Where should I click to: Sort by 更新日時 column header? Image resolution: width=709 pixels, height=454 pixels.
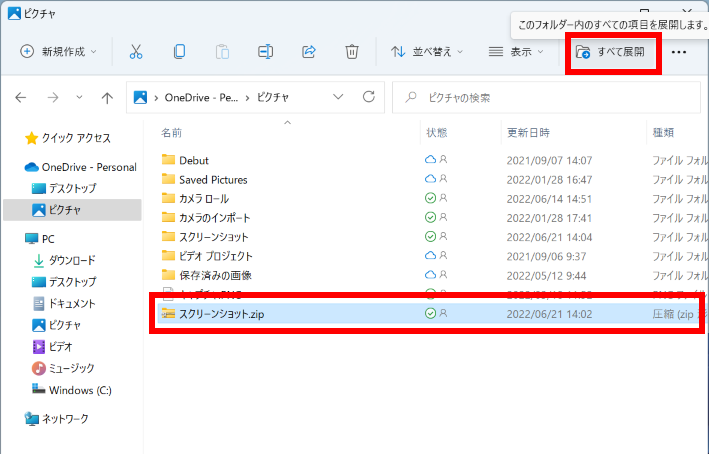click(x=528, y=133)
